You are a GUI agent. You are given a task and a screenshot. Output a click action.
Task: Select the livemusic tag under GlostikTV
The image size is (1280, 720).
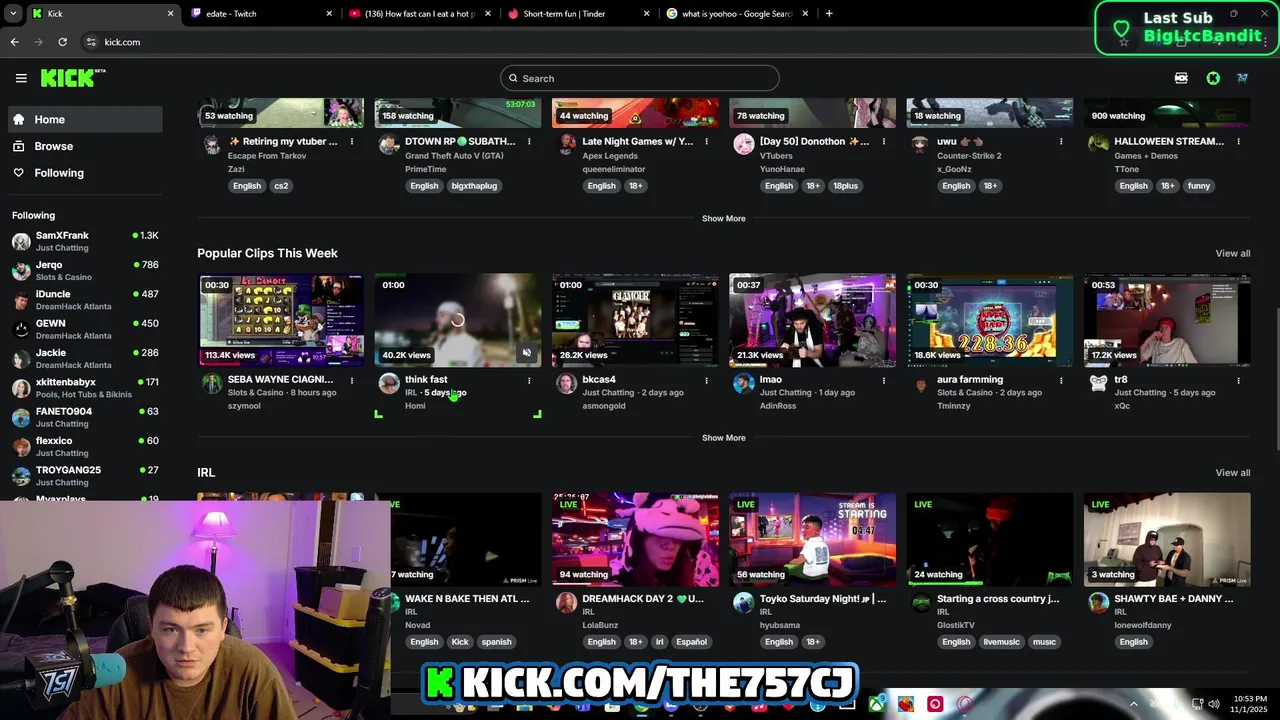(1001, 642)
